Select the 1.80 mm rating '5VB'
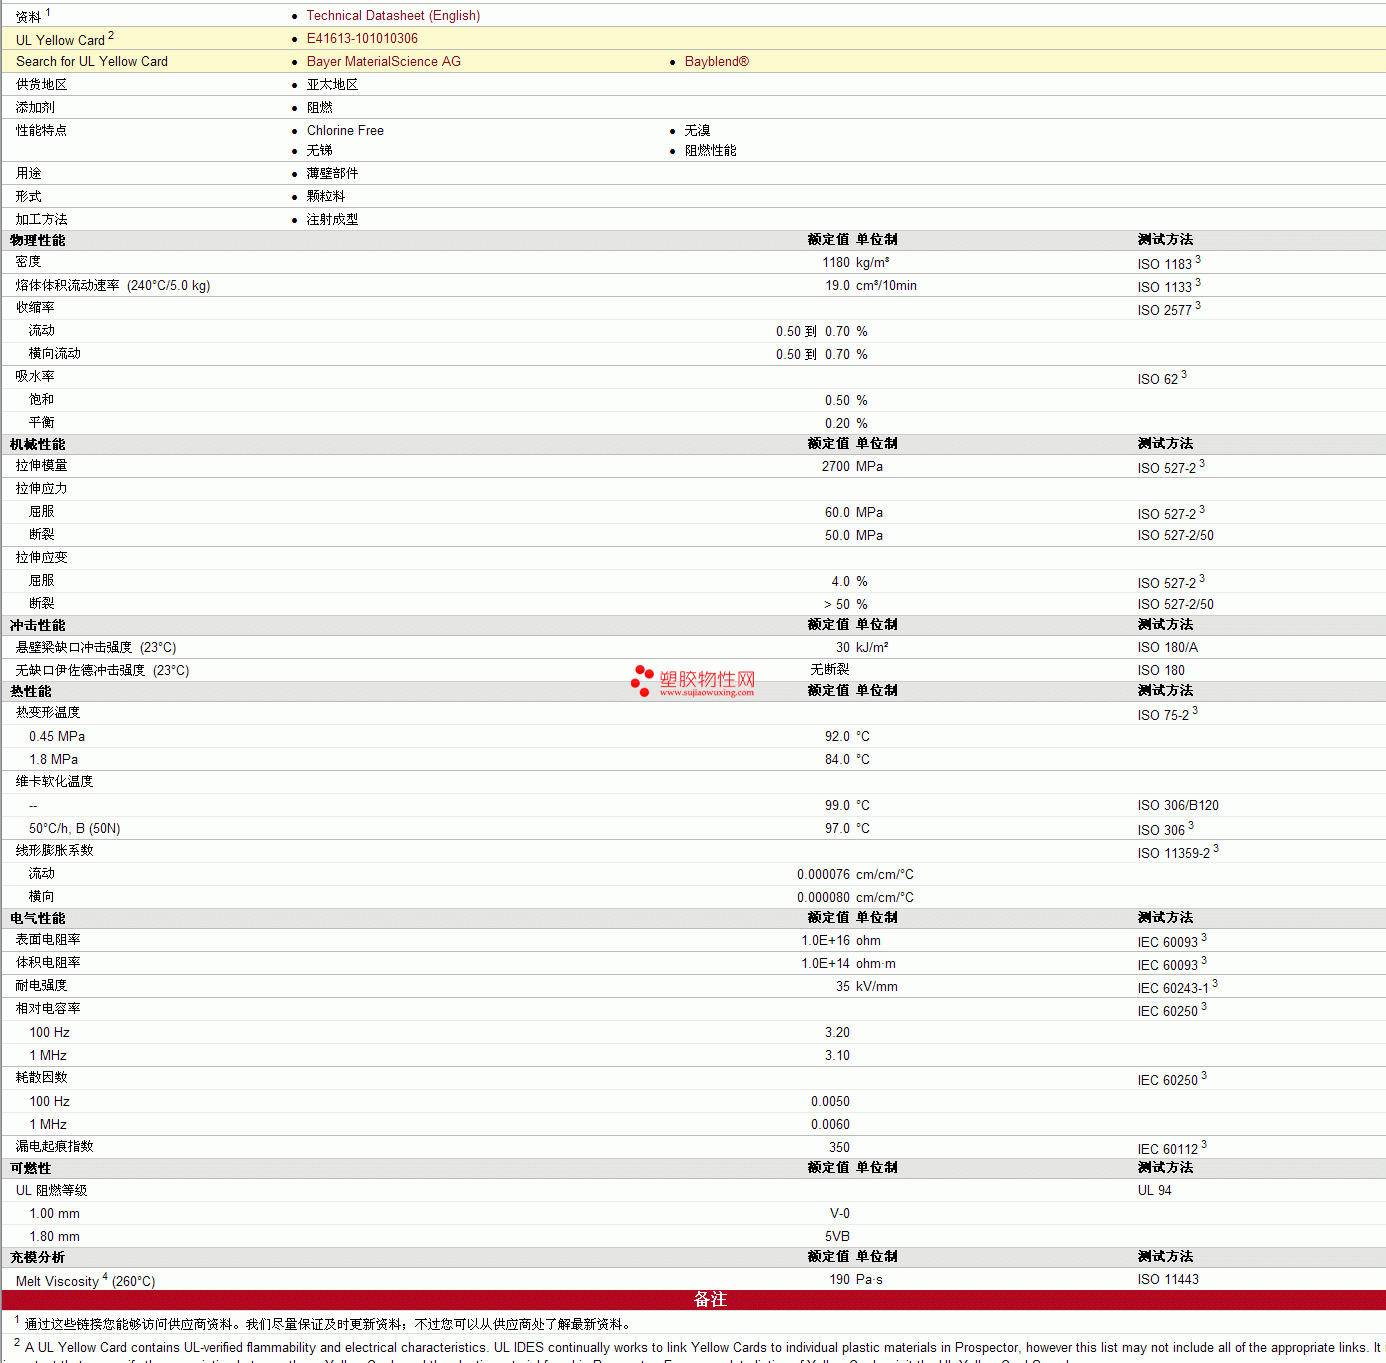1386x1363 pixels. (838, 1237)
